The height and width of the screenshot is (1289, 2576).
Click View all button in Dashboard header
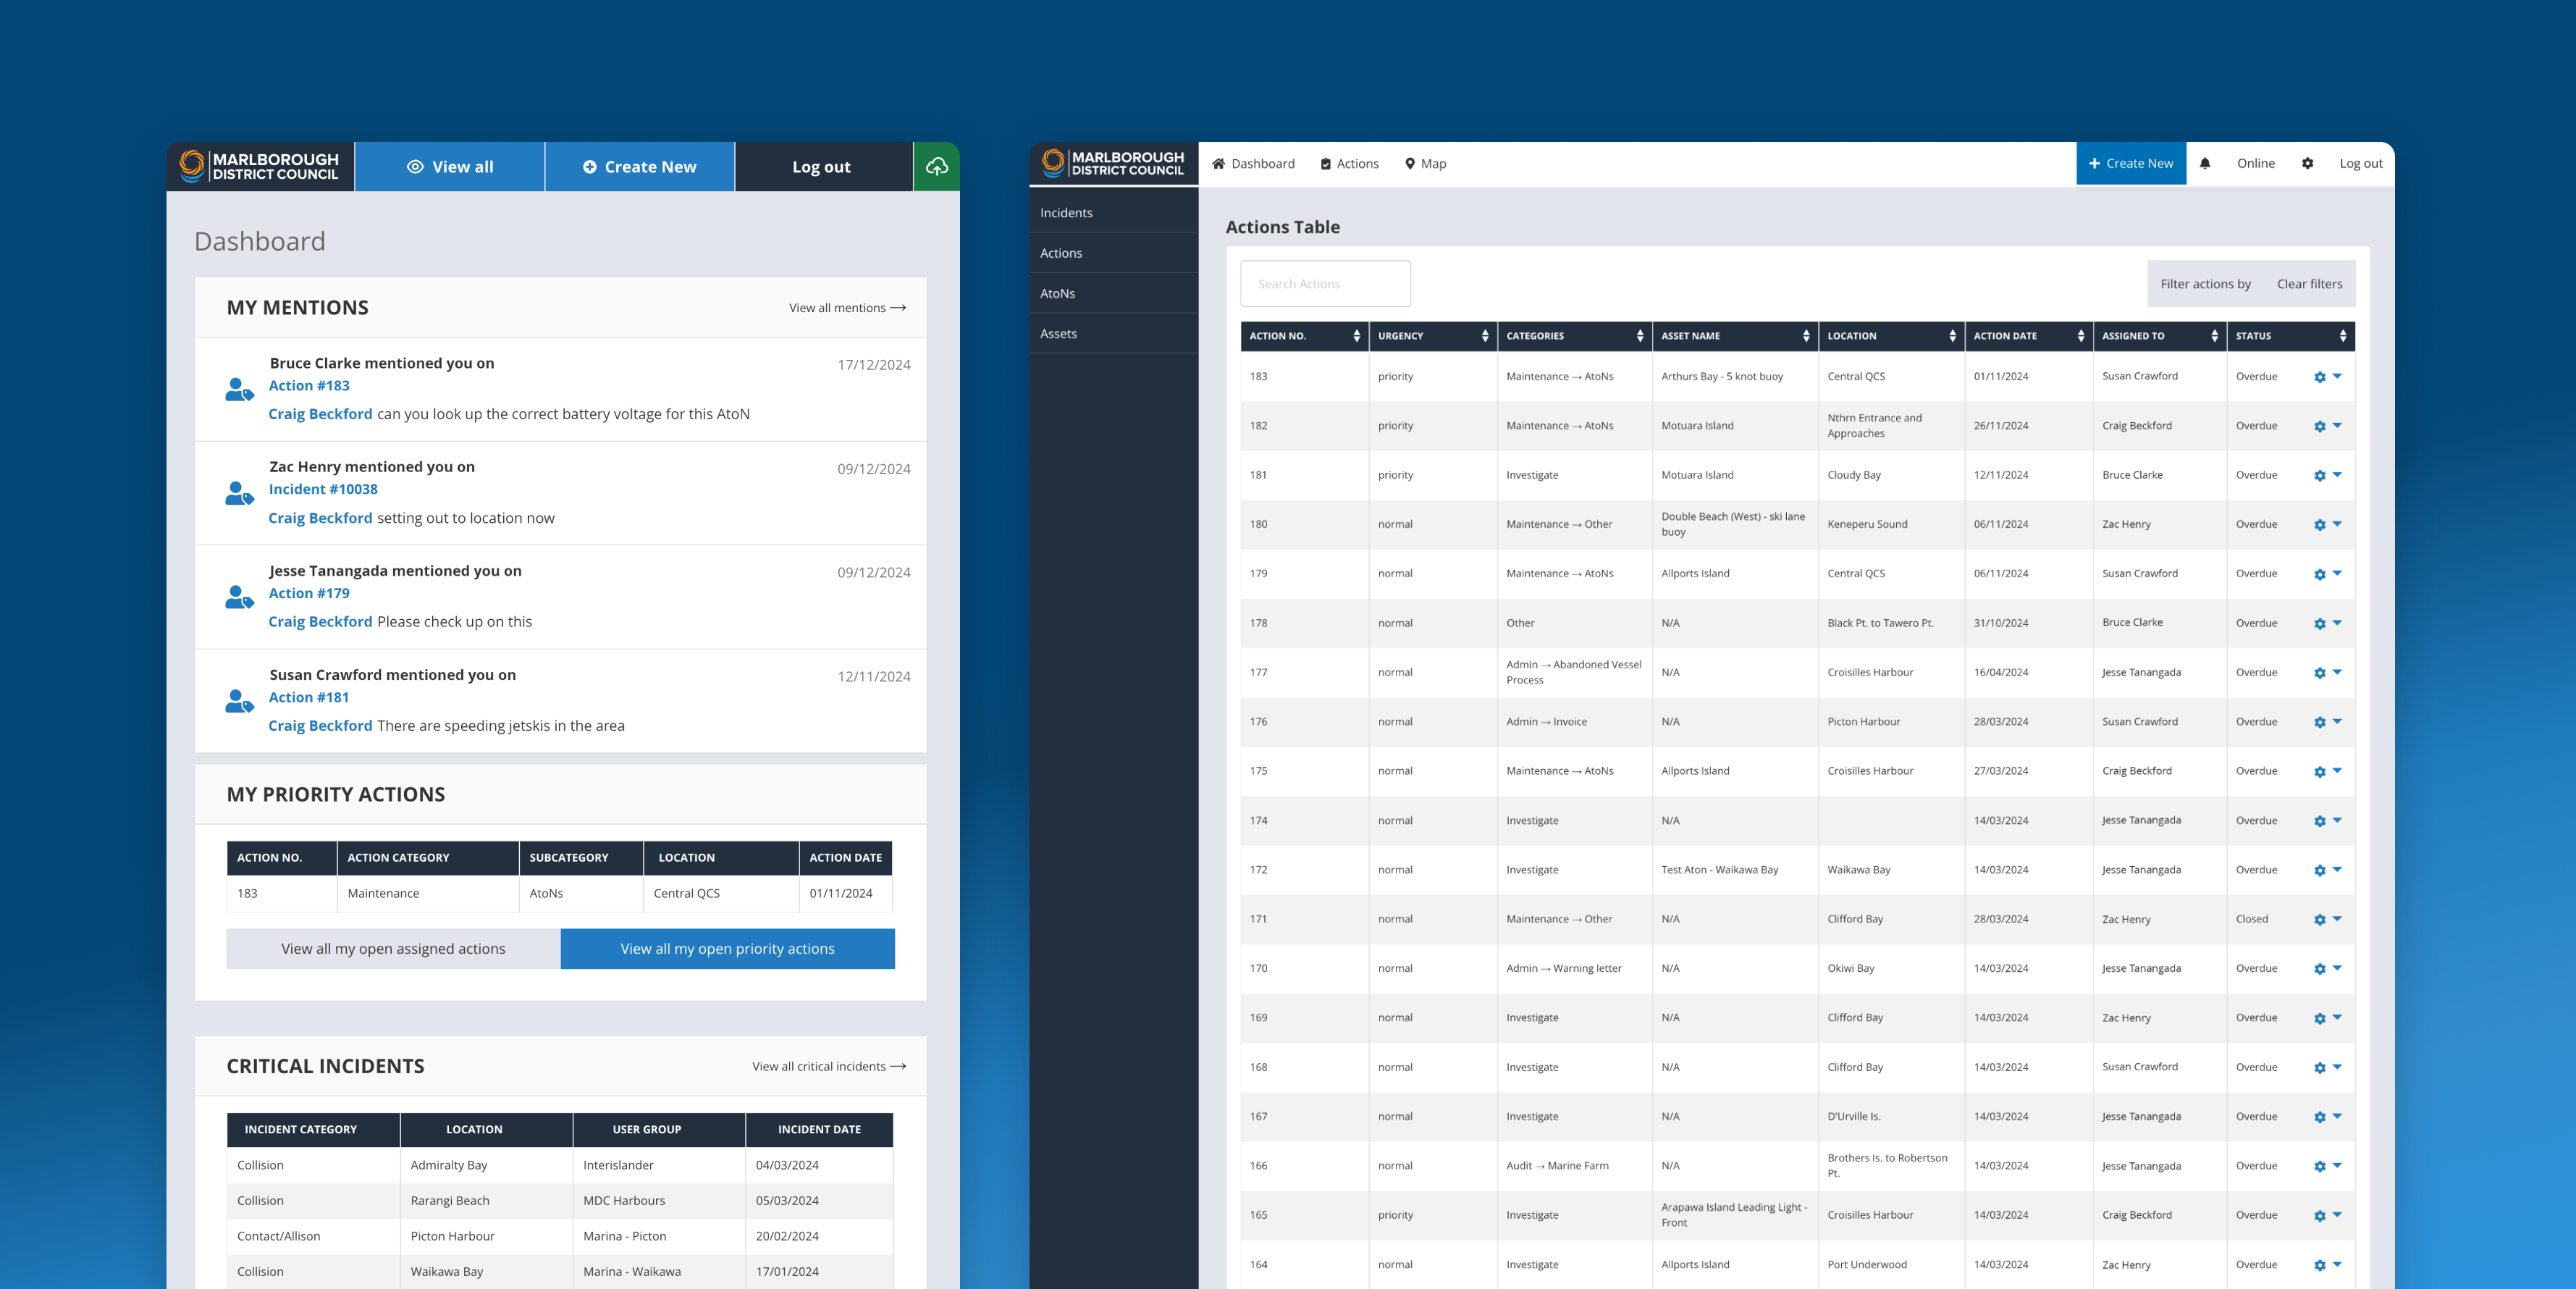[450, 167]
